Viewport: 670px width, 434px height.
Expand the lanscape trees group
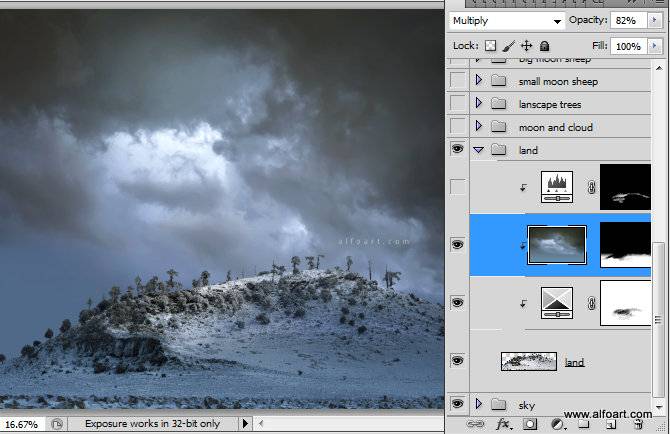(479, 103)
